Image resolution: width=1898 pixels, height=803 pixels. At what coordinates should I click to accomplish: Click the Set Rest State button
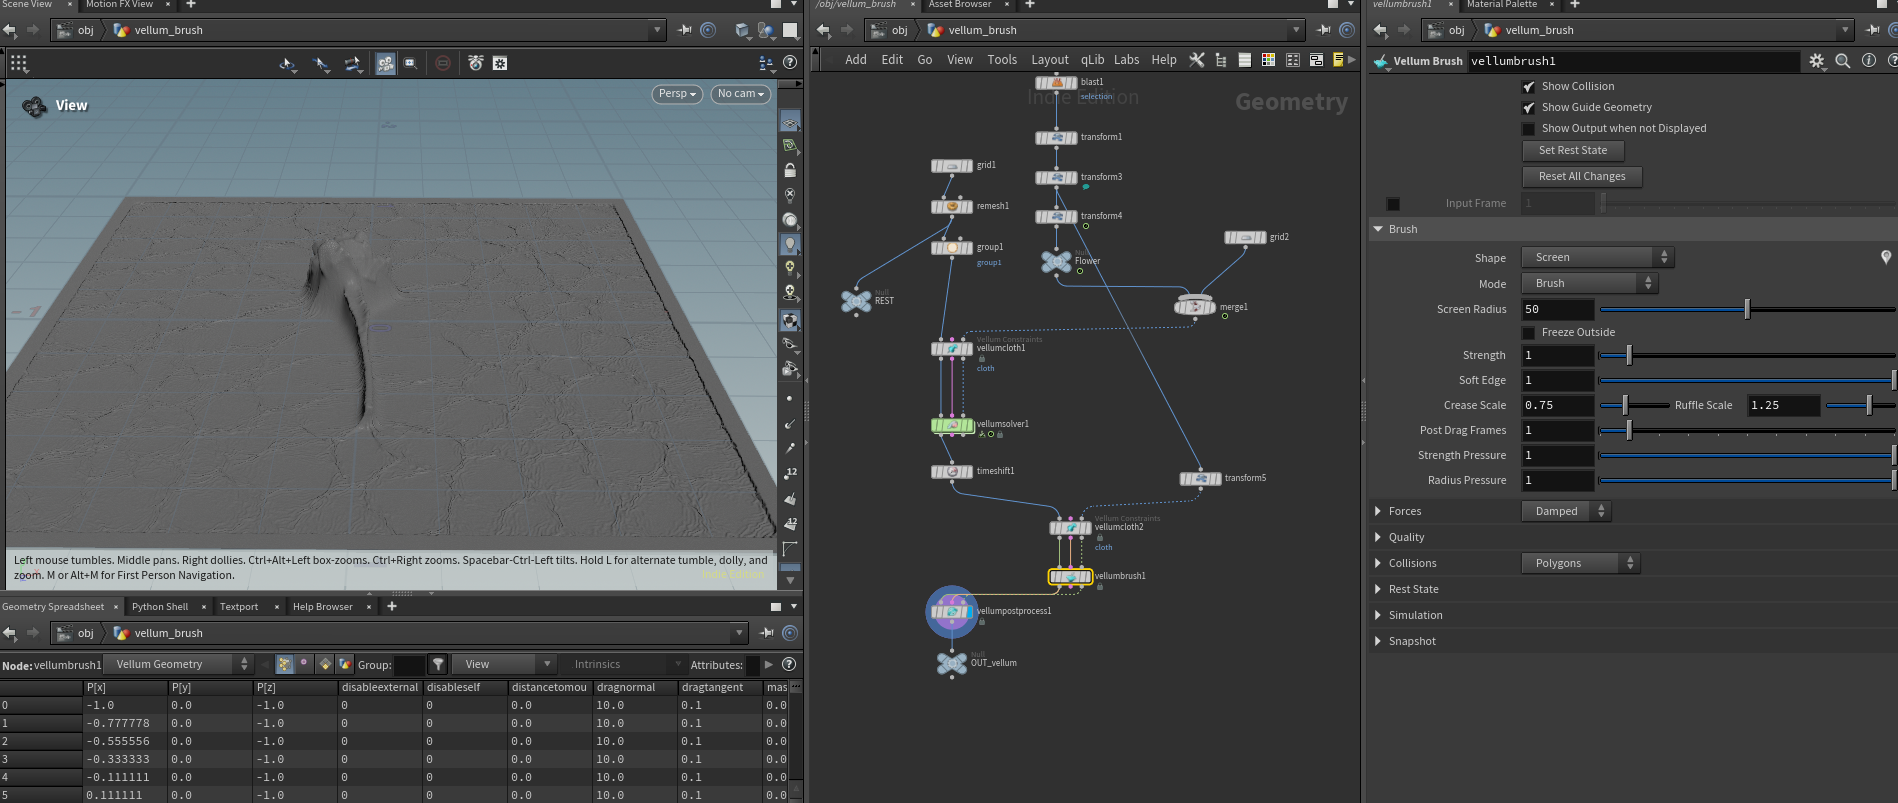click(x=1573, y=151)
